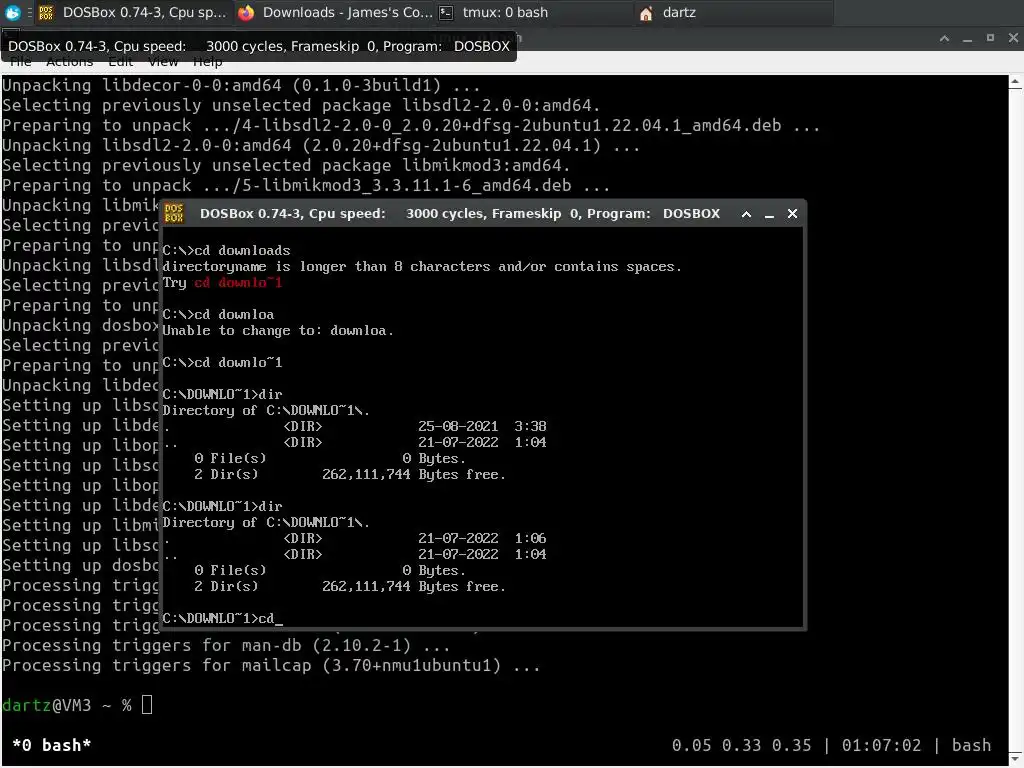Viewport: 1024px width, 768px height.
Task: Minimize the DOSBox window
Action: tap(769, 214)
